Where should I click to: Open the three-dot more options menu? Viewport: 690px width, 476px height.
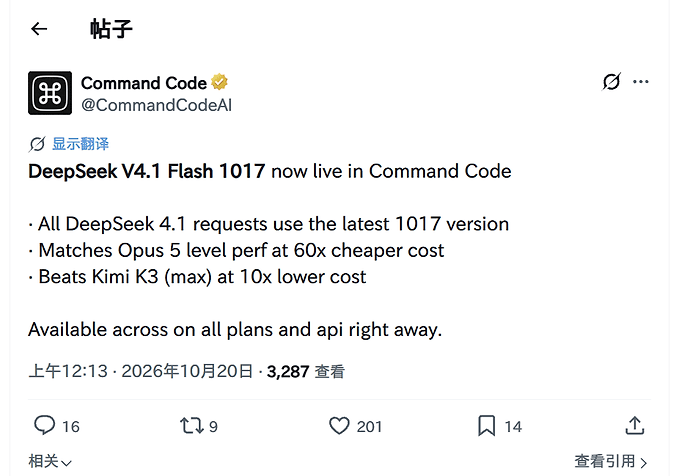pyautogui.click(x=641, y=81)
